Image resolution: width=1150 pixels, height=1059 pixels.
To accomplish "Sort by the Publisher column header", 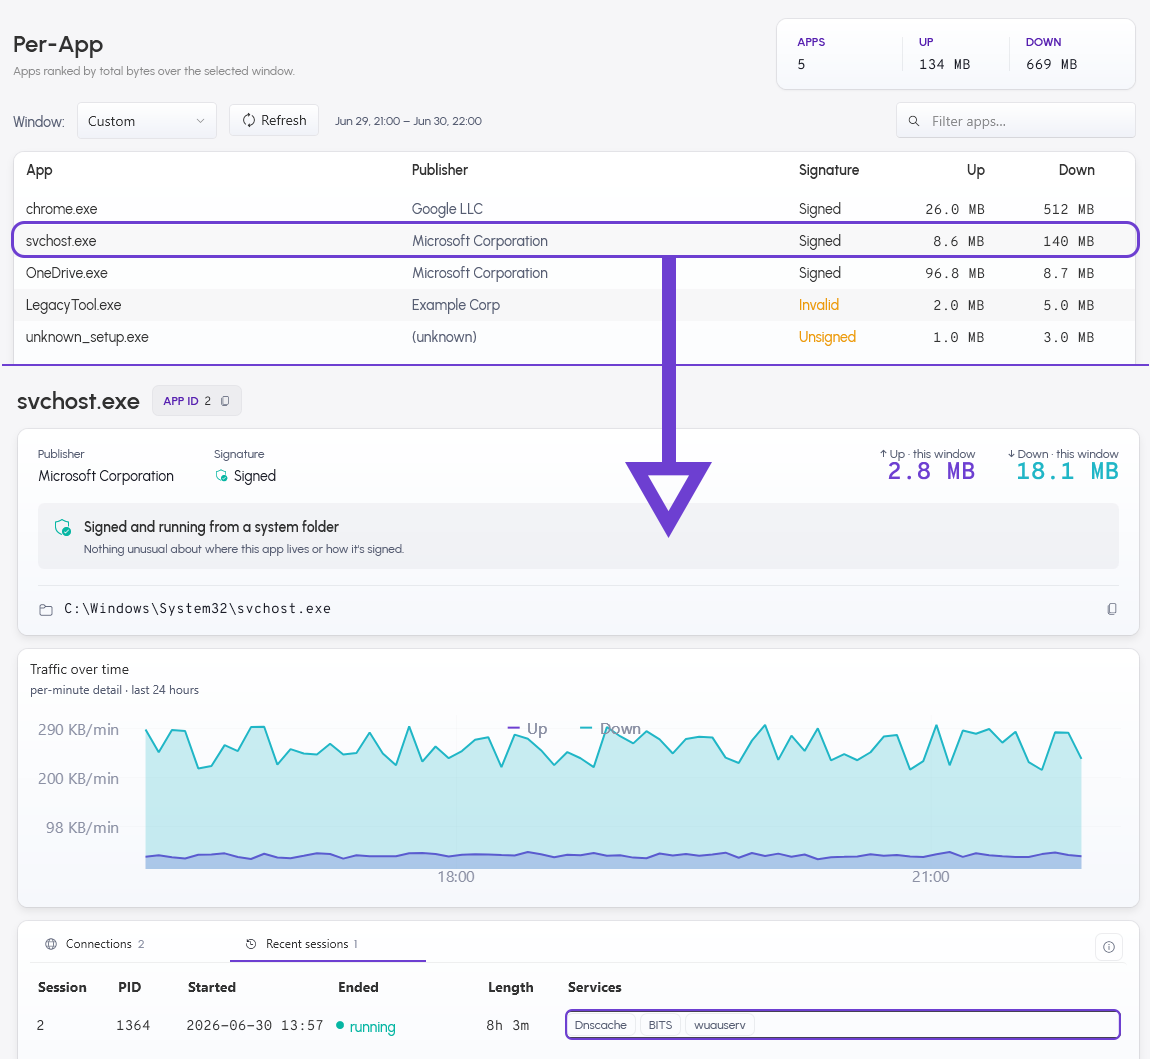I will [x=439, y=169].
